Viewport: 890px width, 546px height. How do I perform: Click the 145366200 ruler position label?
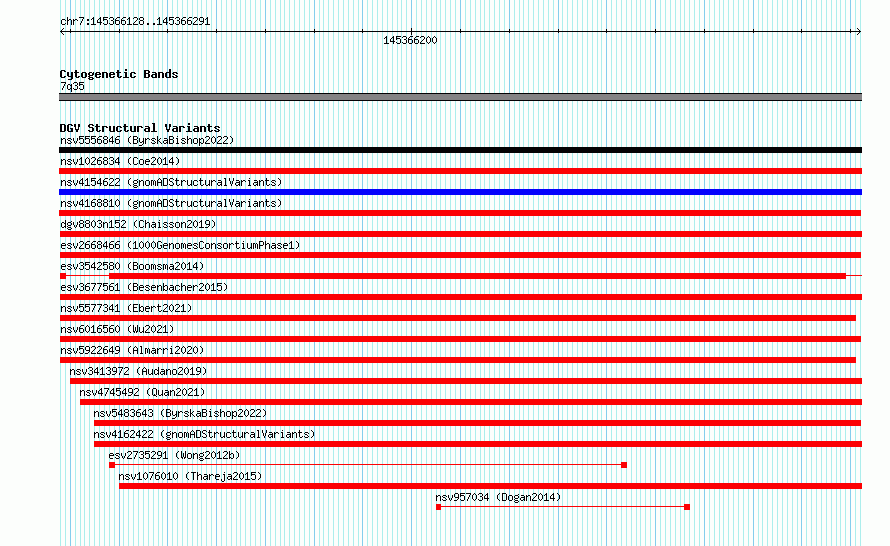[x=410, y=40]
